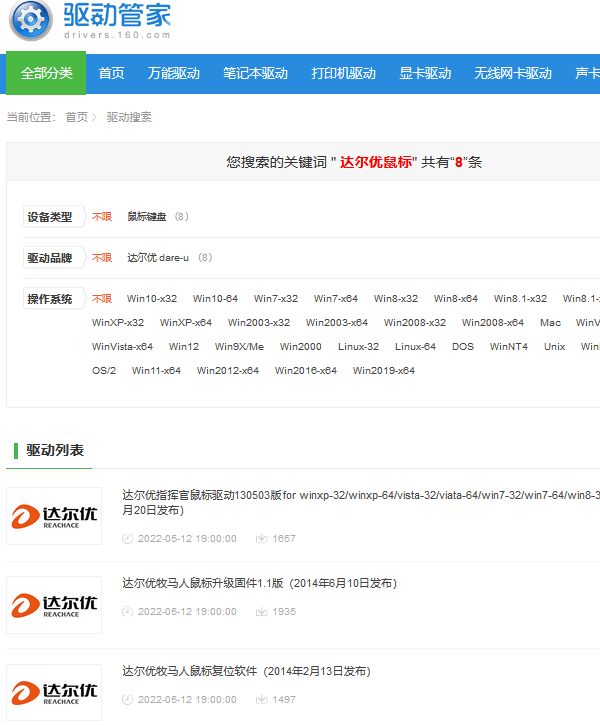The image size is (600, 726).
Task: Filter by Unix system
Action: [555, 347]
